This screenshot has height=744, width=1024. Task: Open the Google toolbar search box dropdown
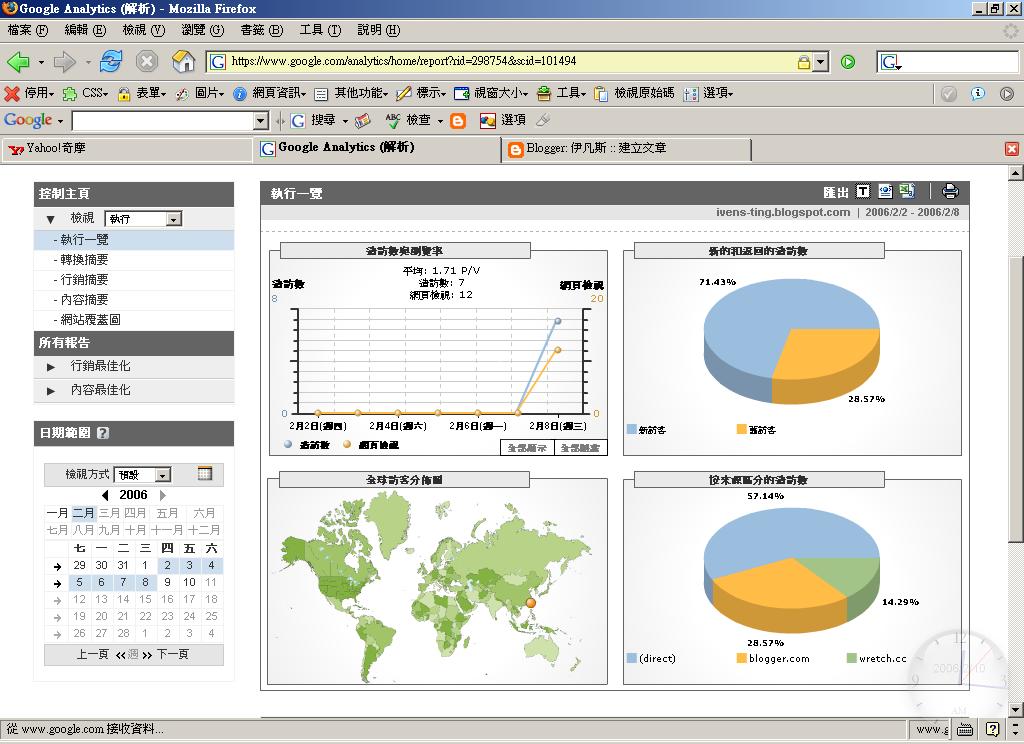[261, 121]
